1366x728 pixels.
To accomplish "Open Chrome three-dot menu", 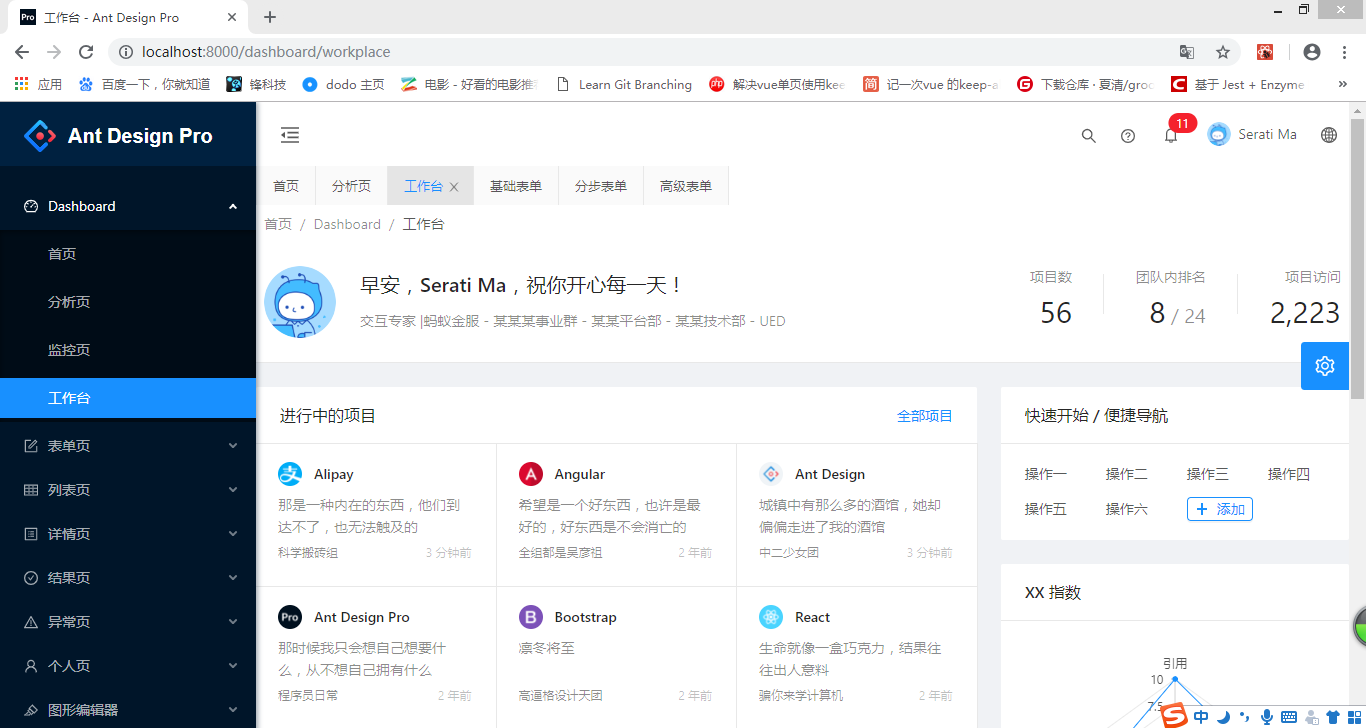I will coord(1343,52).
